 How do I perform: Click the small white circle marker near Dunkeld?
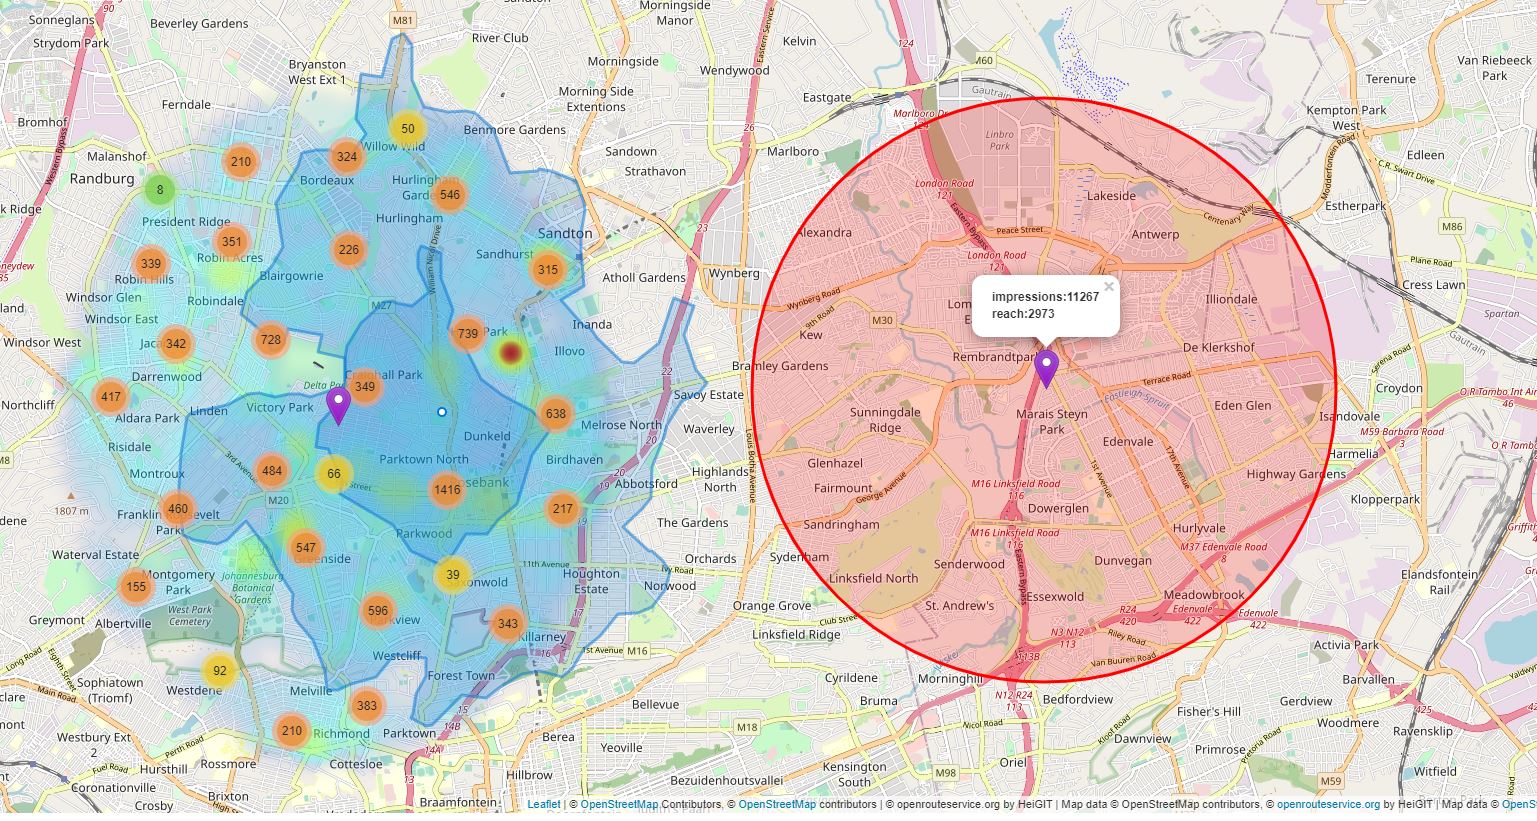click(442, 412)
